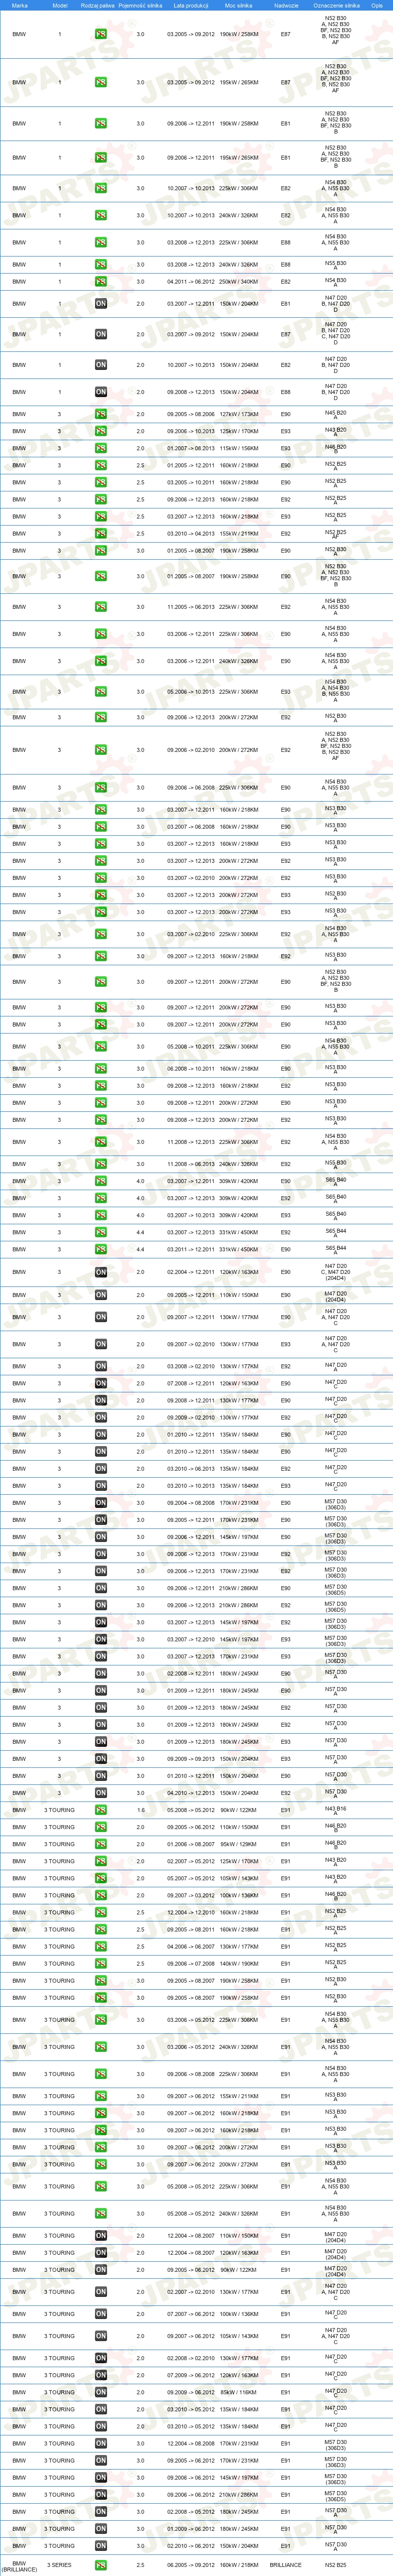Image resolution: width=393 pixels, height=2576 pixels.
Task: Click the 3 SERIES model cell
Action: click(x=59, y=2565)
